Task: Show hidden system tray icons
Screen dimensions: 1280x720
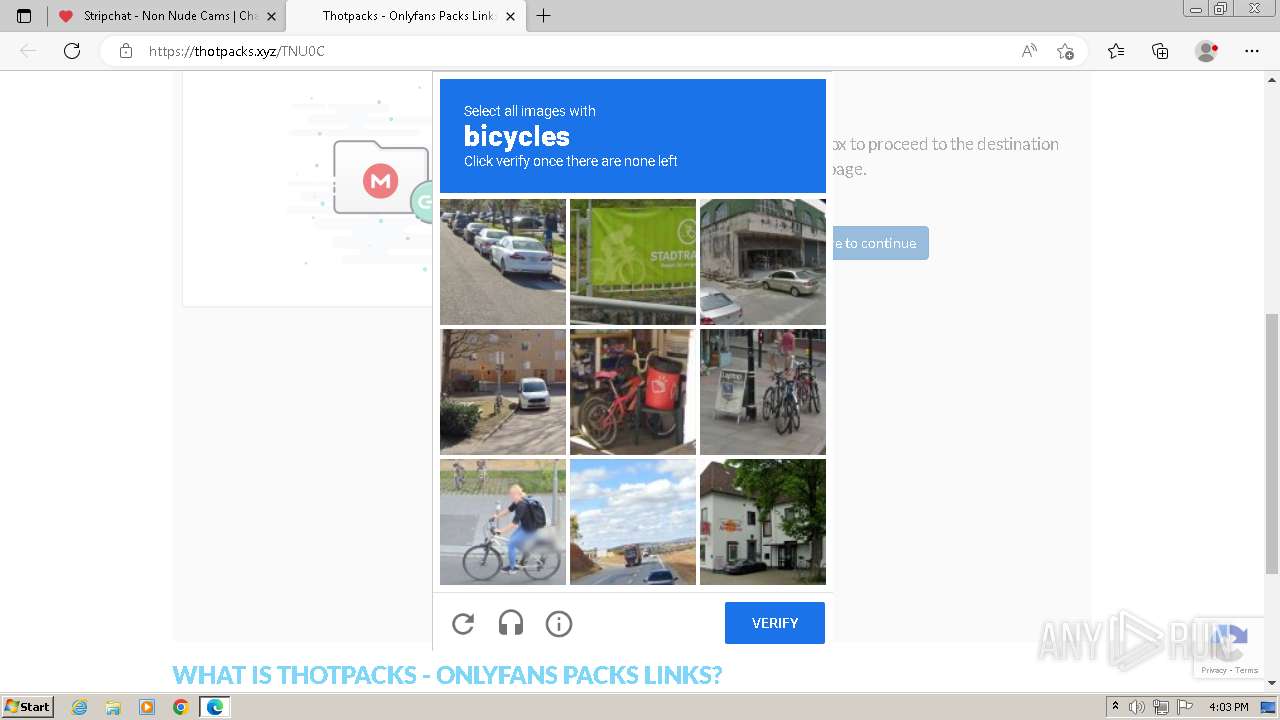Action: [x=1115, y=707]
